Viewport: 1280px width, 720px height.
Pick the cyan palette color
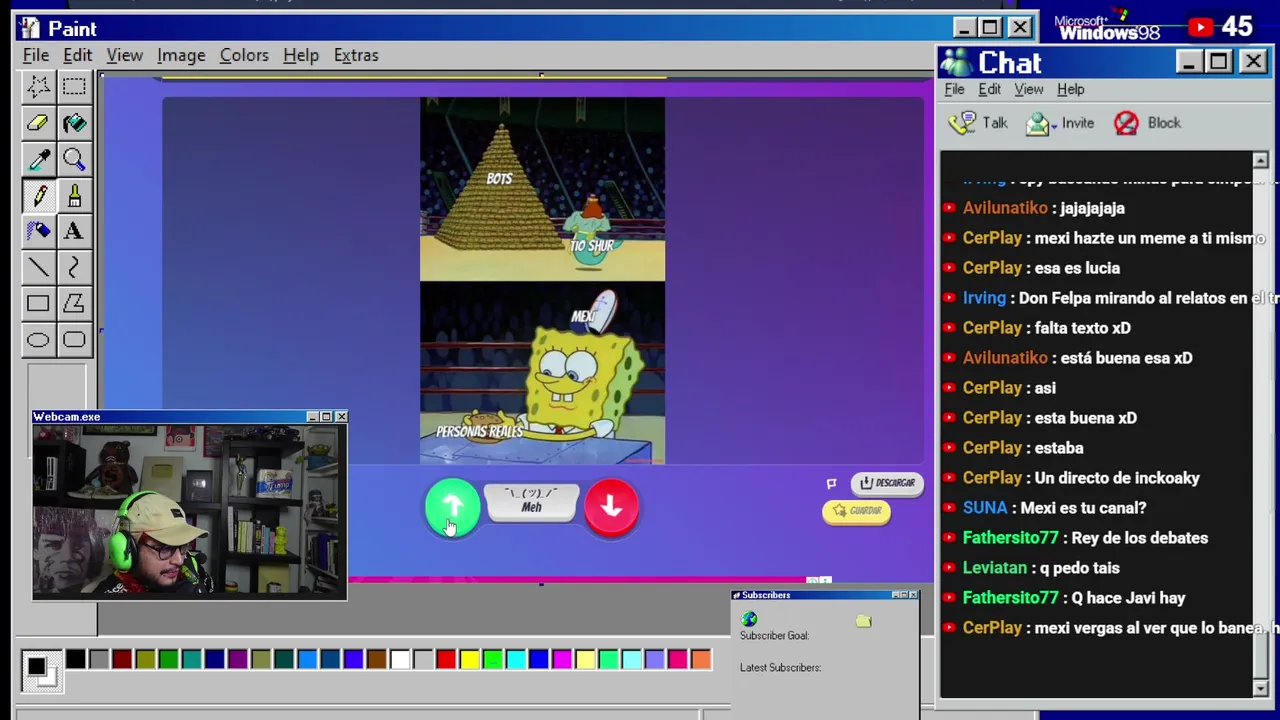coord(516,659)
